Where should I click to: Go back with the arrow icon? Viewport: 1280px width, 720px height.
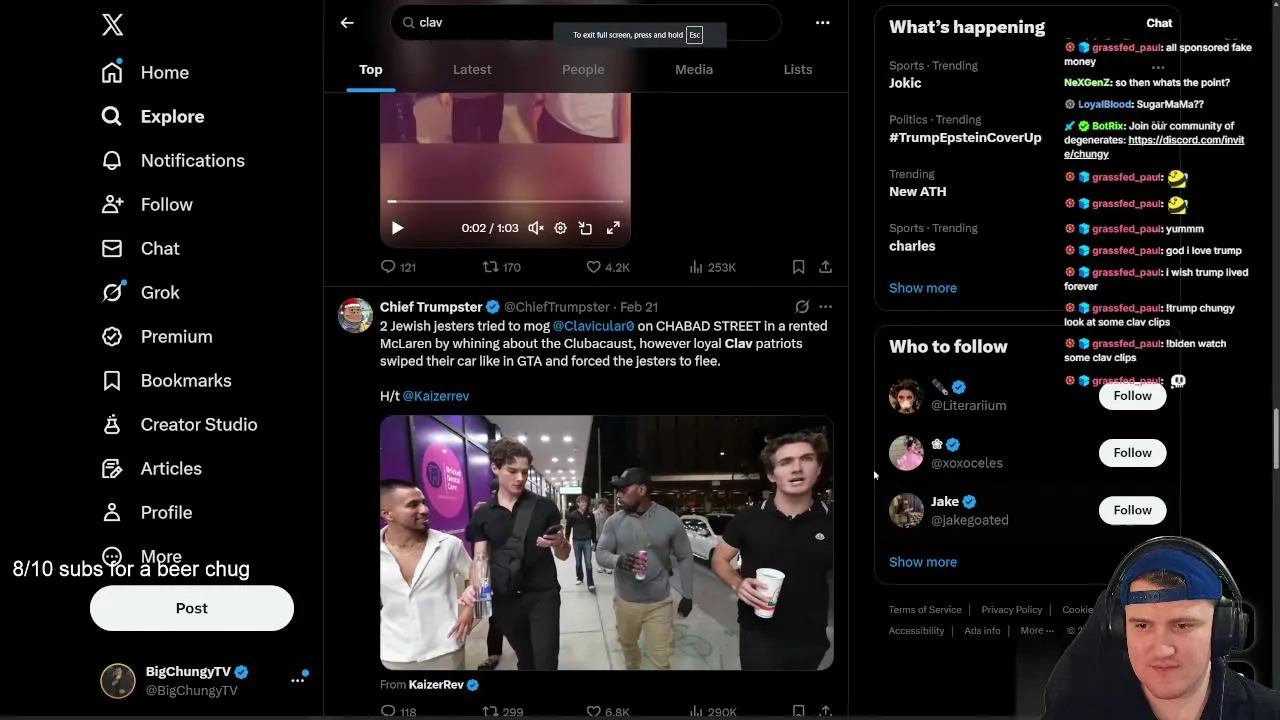[x=347, y=22]
